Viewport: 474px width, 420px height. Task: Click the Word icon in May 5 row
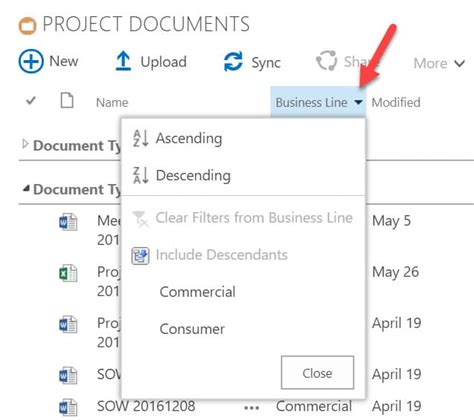coord(68,222)
